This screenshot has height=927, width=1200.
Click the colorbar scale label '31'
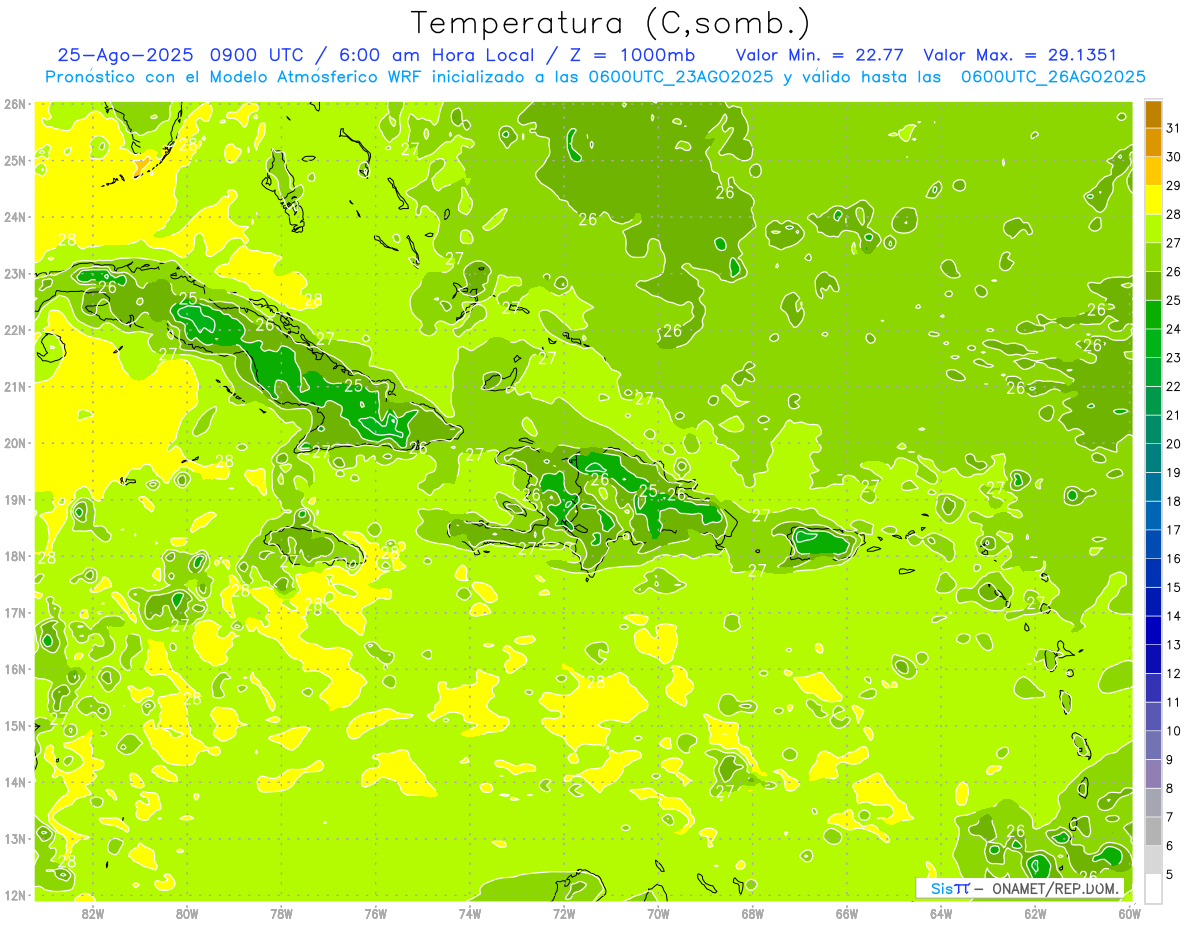[1173, 129]
